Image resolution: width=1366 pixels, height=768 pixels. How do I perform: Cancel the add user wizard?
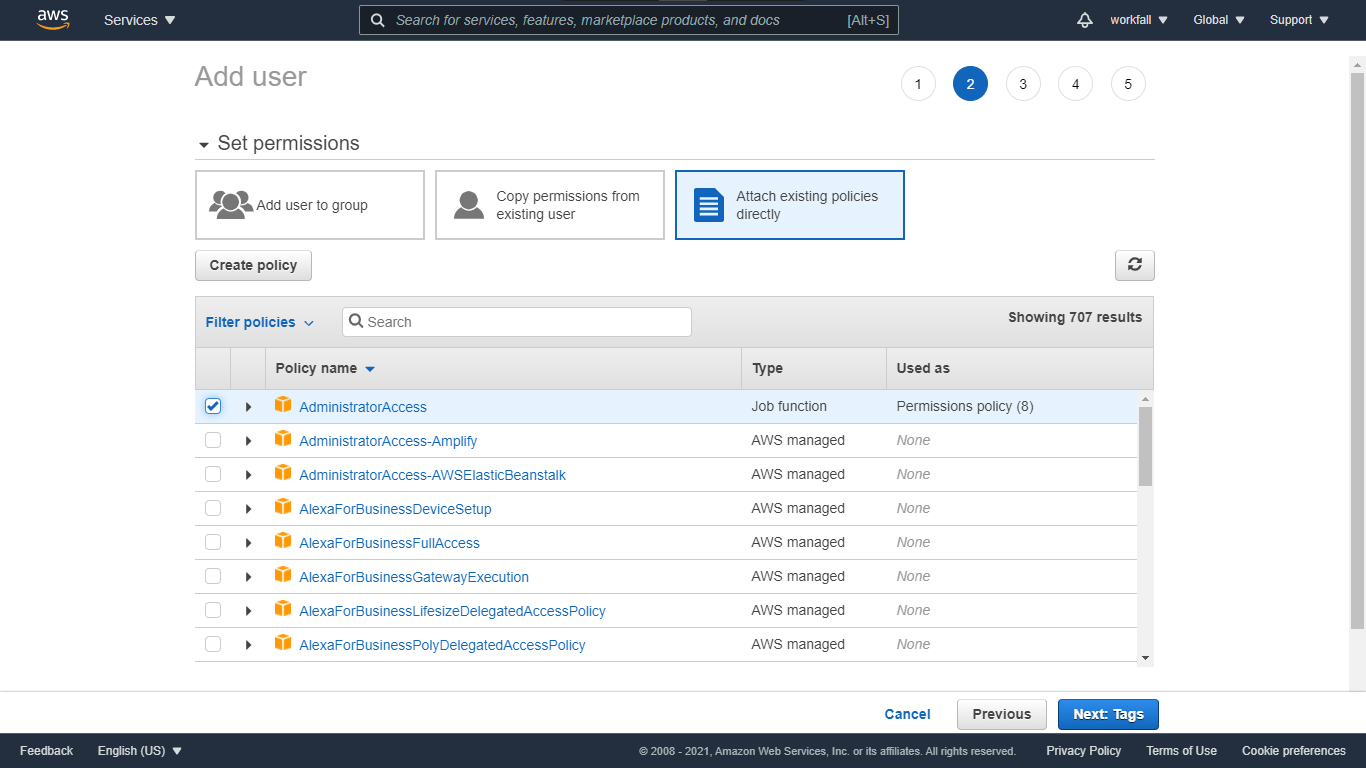click(x=908, y=714)
